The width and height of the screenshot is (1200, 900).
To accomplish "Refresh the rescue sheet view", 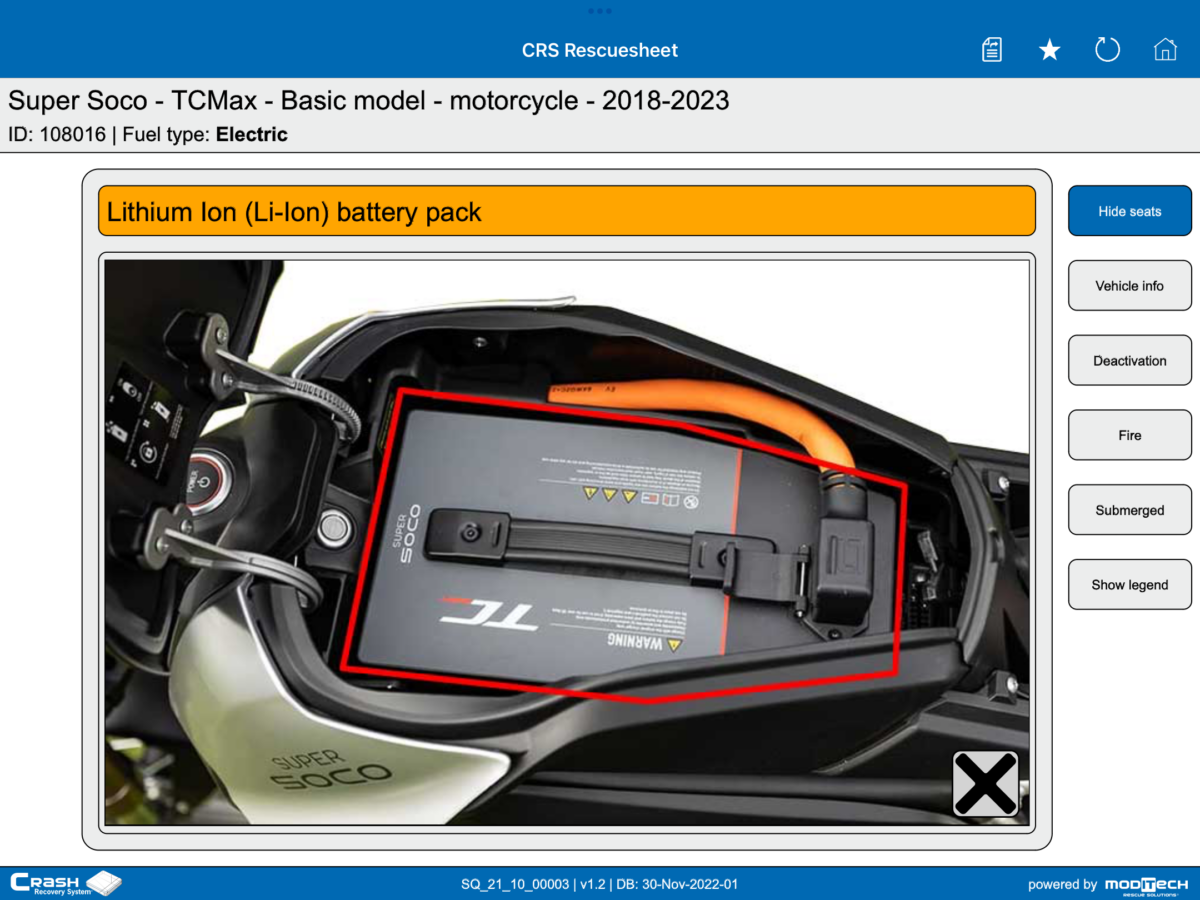I will point(1107,49).
